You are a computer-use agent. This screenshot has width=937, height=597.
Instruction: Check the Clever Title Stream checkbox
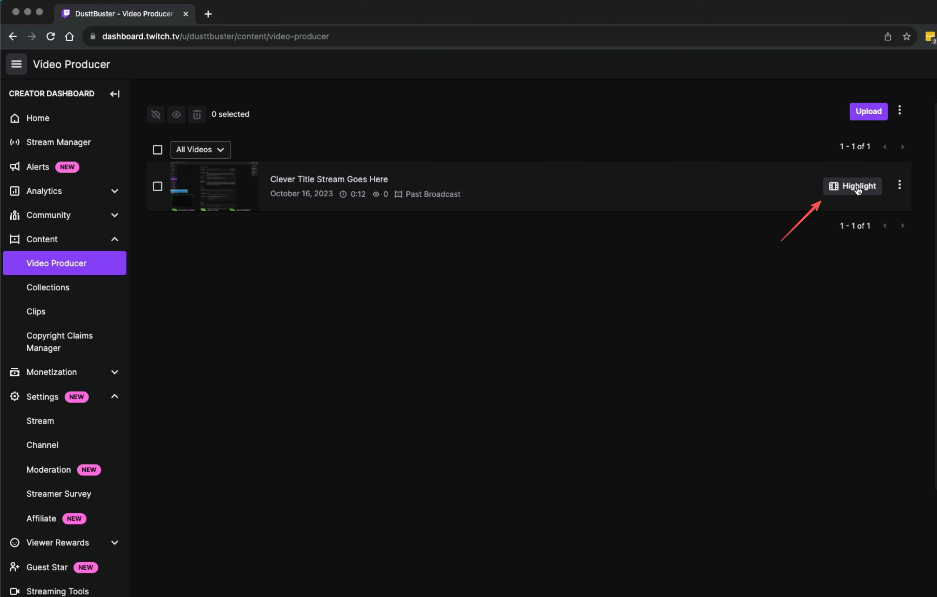click(156, 185)
